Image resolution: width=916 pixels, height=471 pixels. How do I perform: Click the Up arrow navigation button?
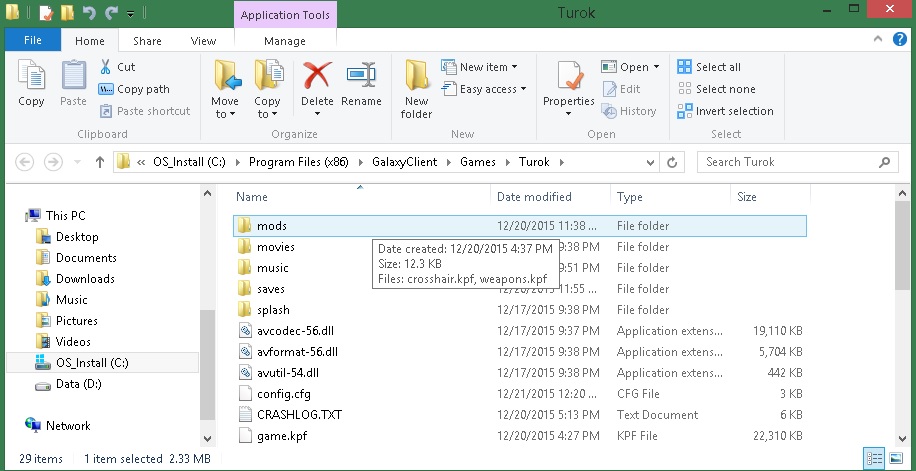pos(99,162)
